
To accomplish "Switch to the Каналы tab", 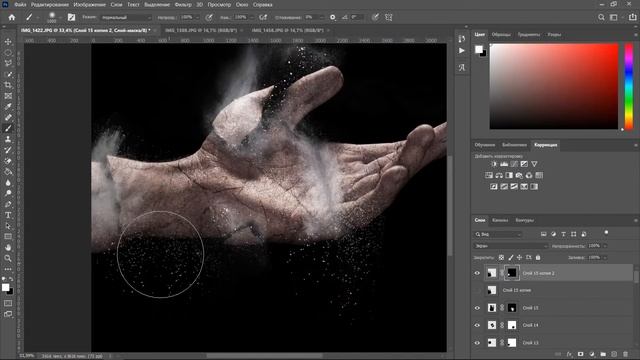I will click(500, 220).
